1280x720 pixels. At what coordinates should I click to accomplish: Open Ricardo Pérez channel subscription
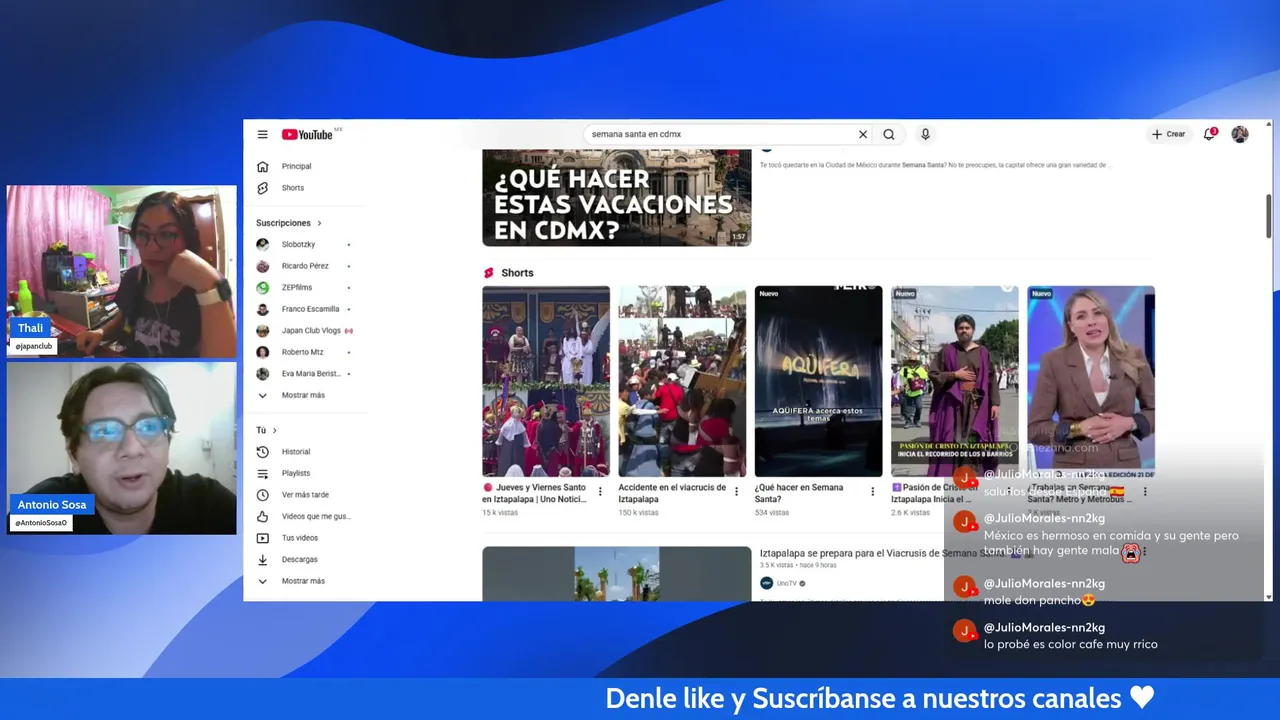click(304, 266)
